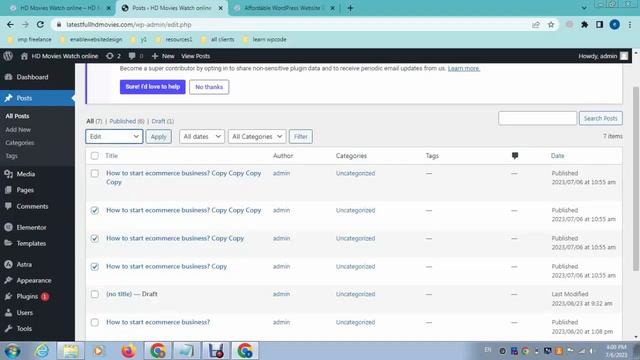Click 'Sure! I'd love to help' button
Screen dimensions: 640x360
coord(153,87)
